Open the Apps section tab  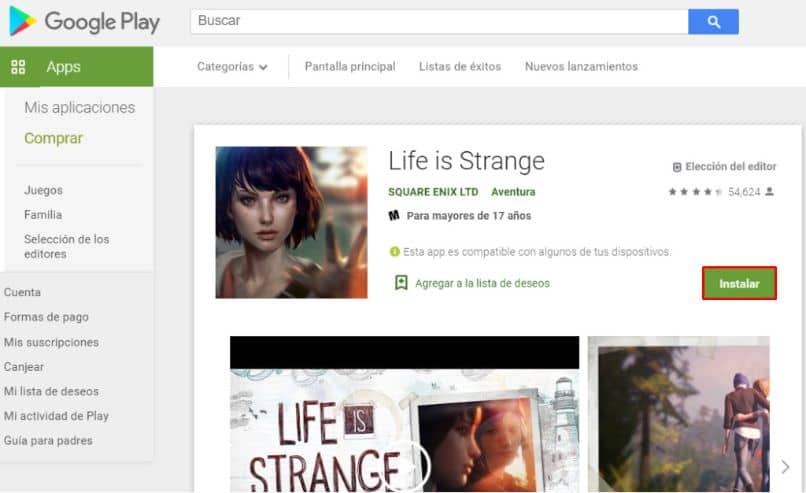pyautogui.click(x=77, y=67)
